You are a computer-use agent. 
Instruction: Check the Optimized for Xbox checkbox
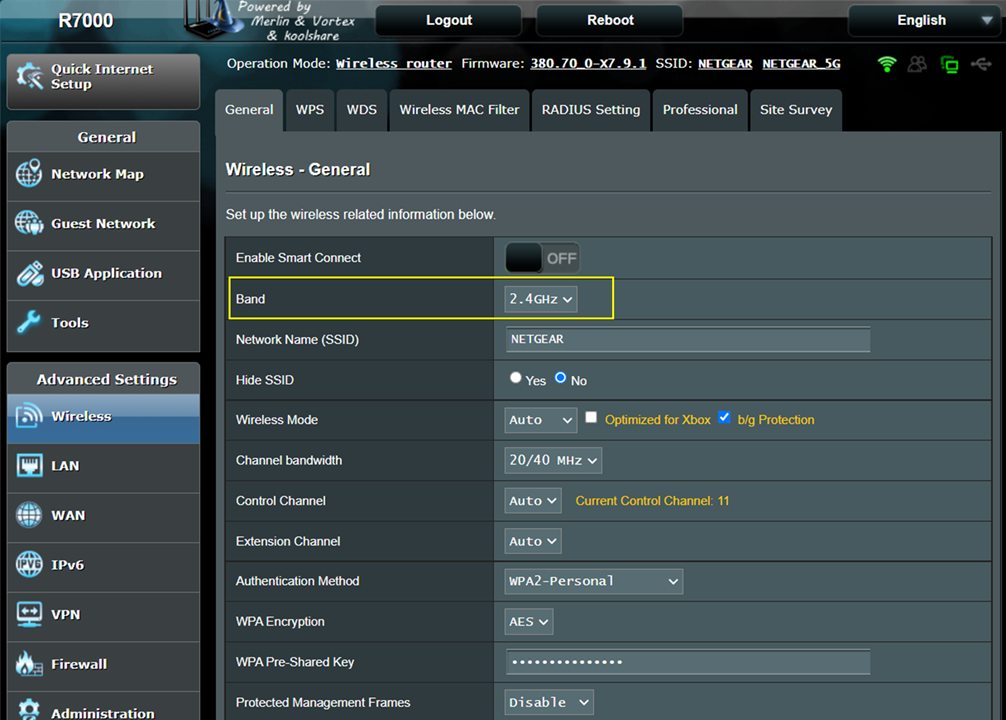(x=592, y=418)
